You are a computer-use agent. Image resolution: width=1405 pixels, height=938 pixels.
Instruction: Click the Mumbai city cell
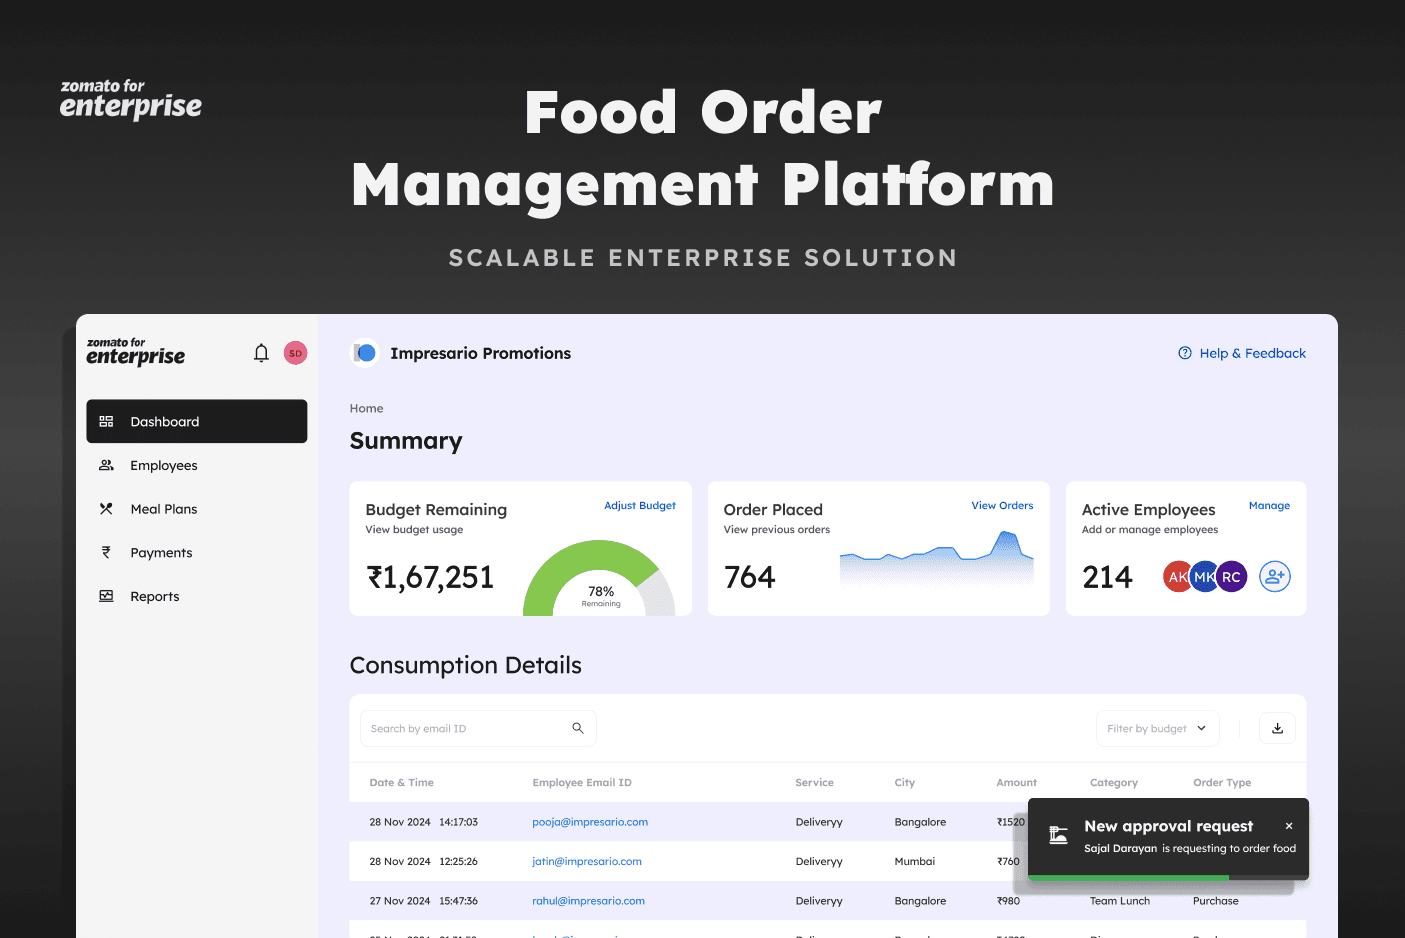[915, 861]
